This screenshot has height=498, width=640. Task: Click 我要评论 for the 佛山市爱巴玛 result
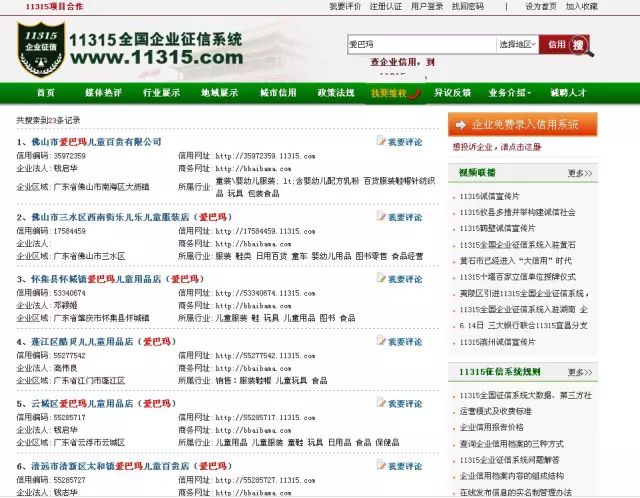pyautogui.click(x=405, y=142)
